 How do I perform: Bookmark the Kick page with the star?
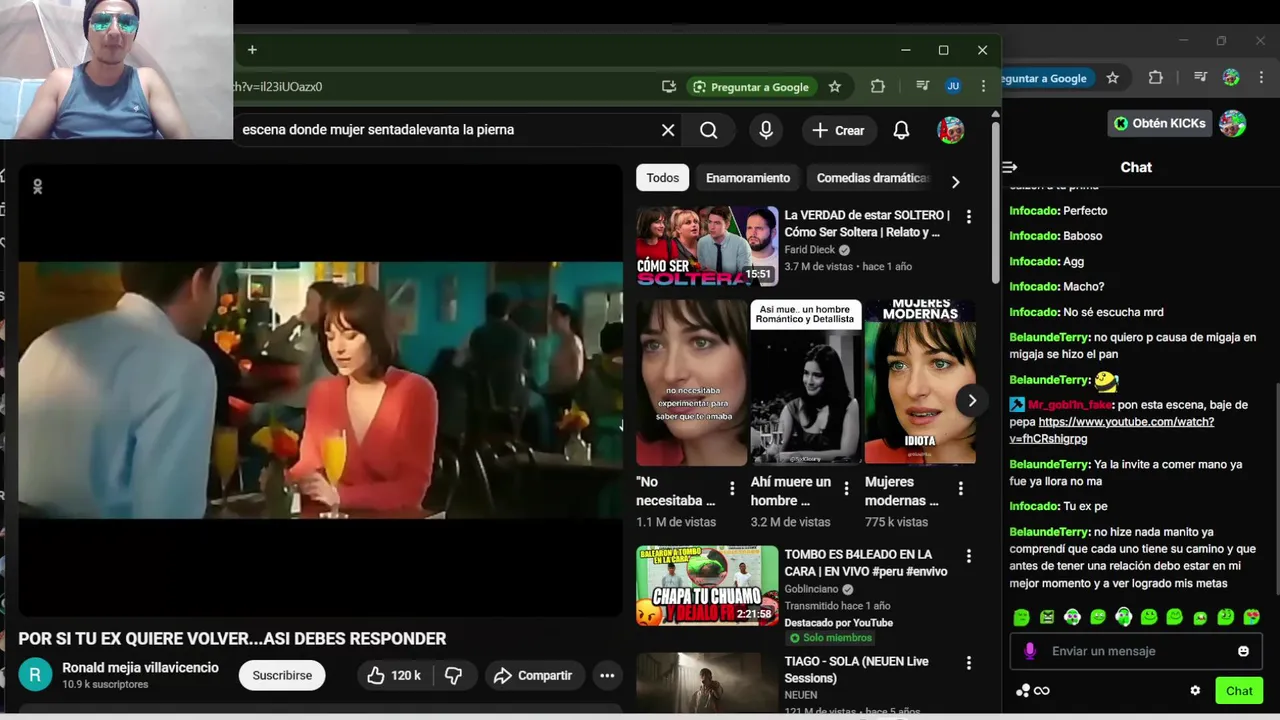[x=1112, y=78]
